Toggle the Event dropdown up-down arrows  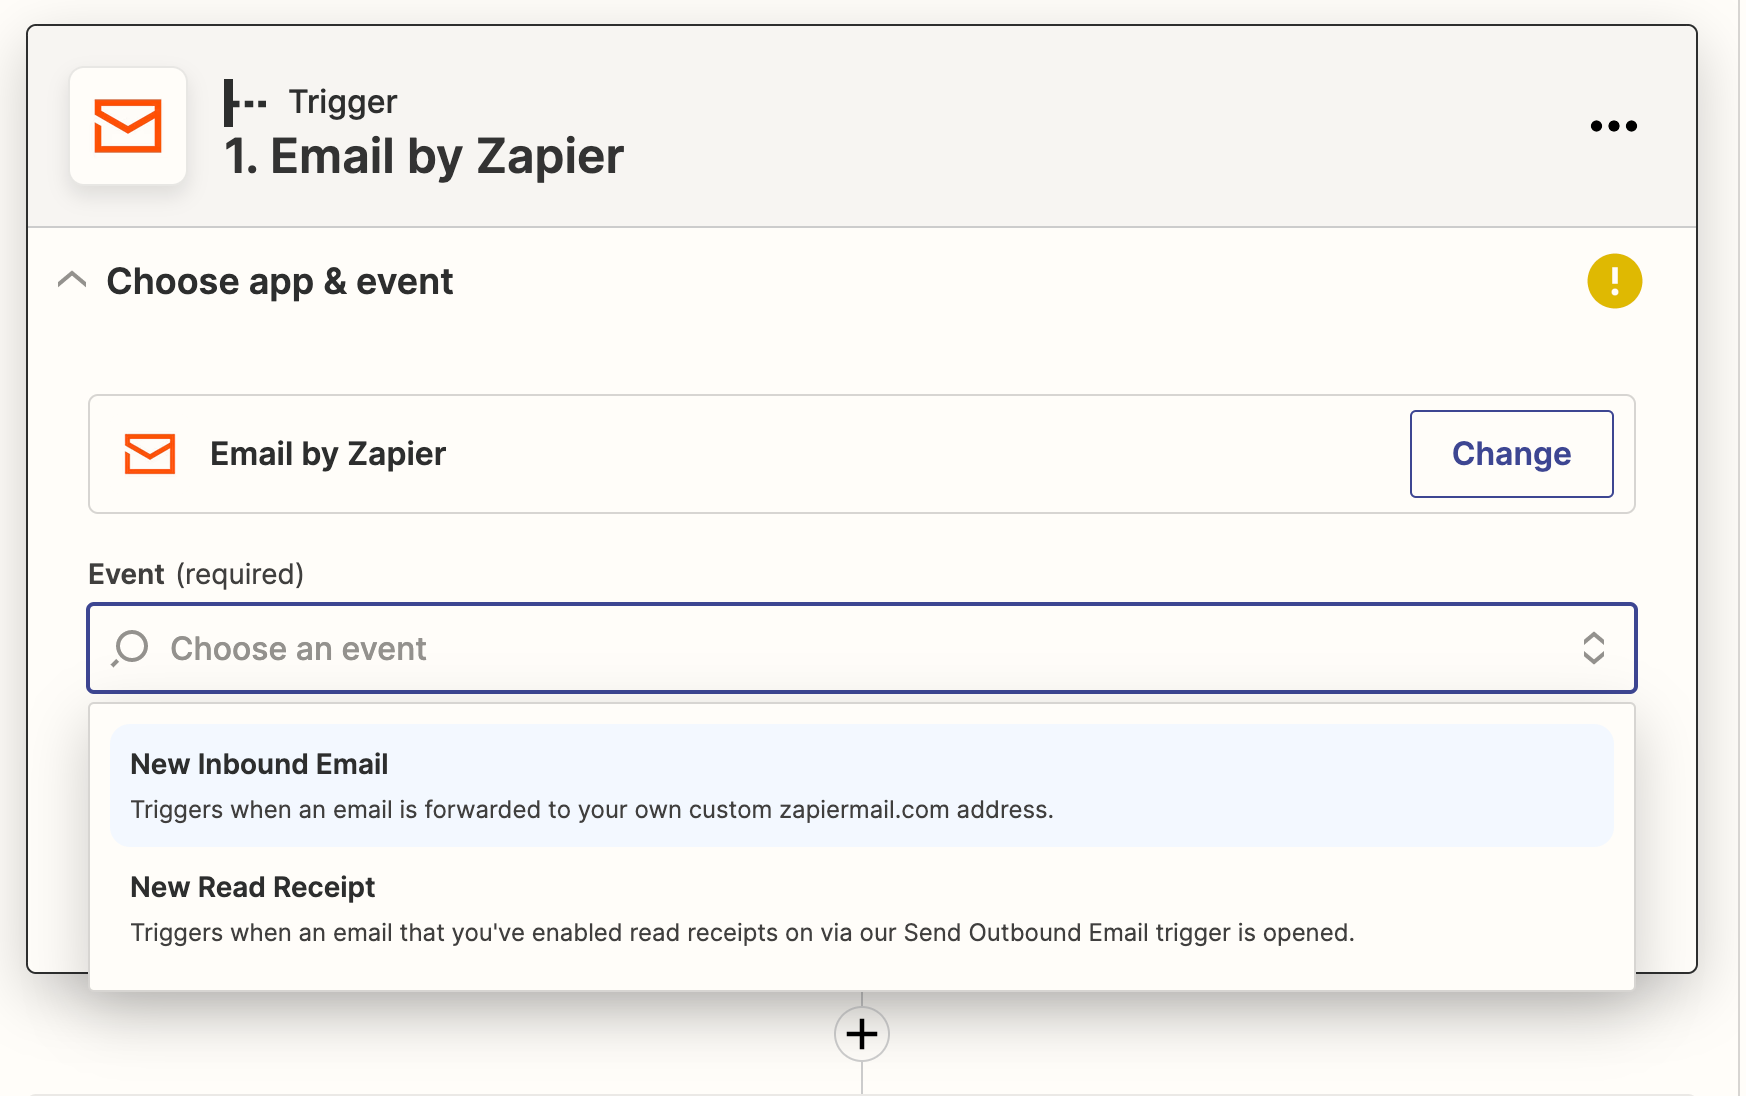coord(1593,648)
